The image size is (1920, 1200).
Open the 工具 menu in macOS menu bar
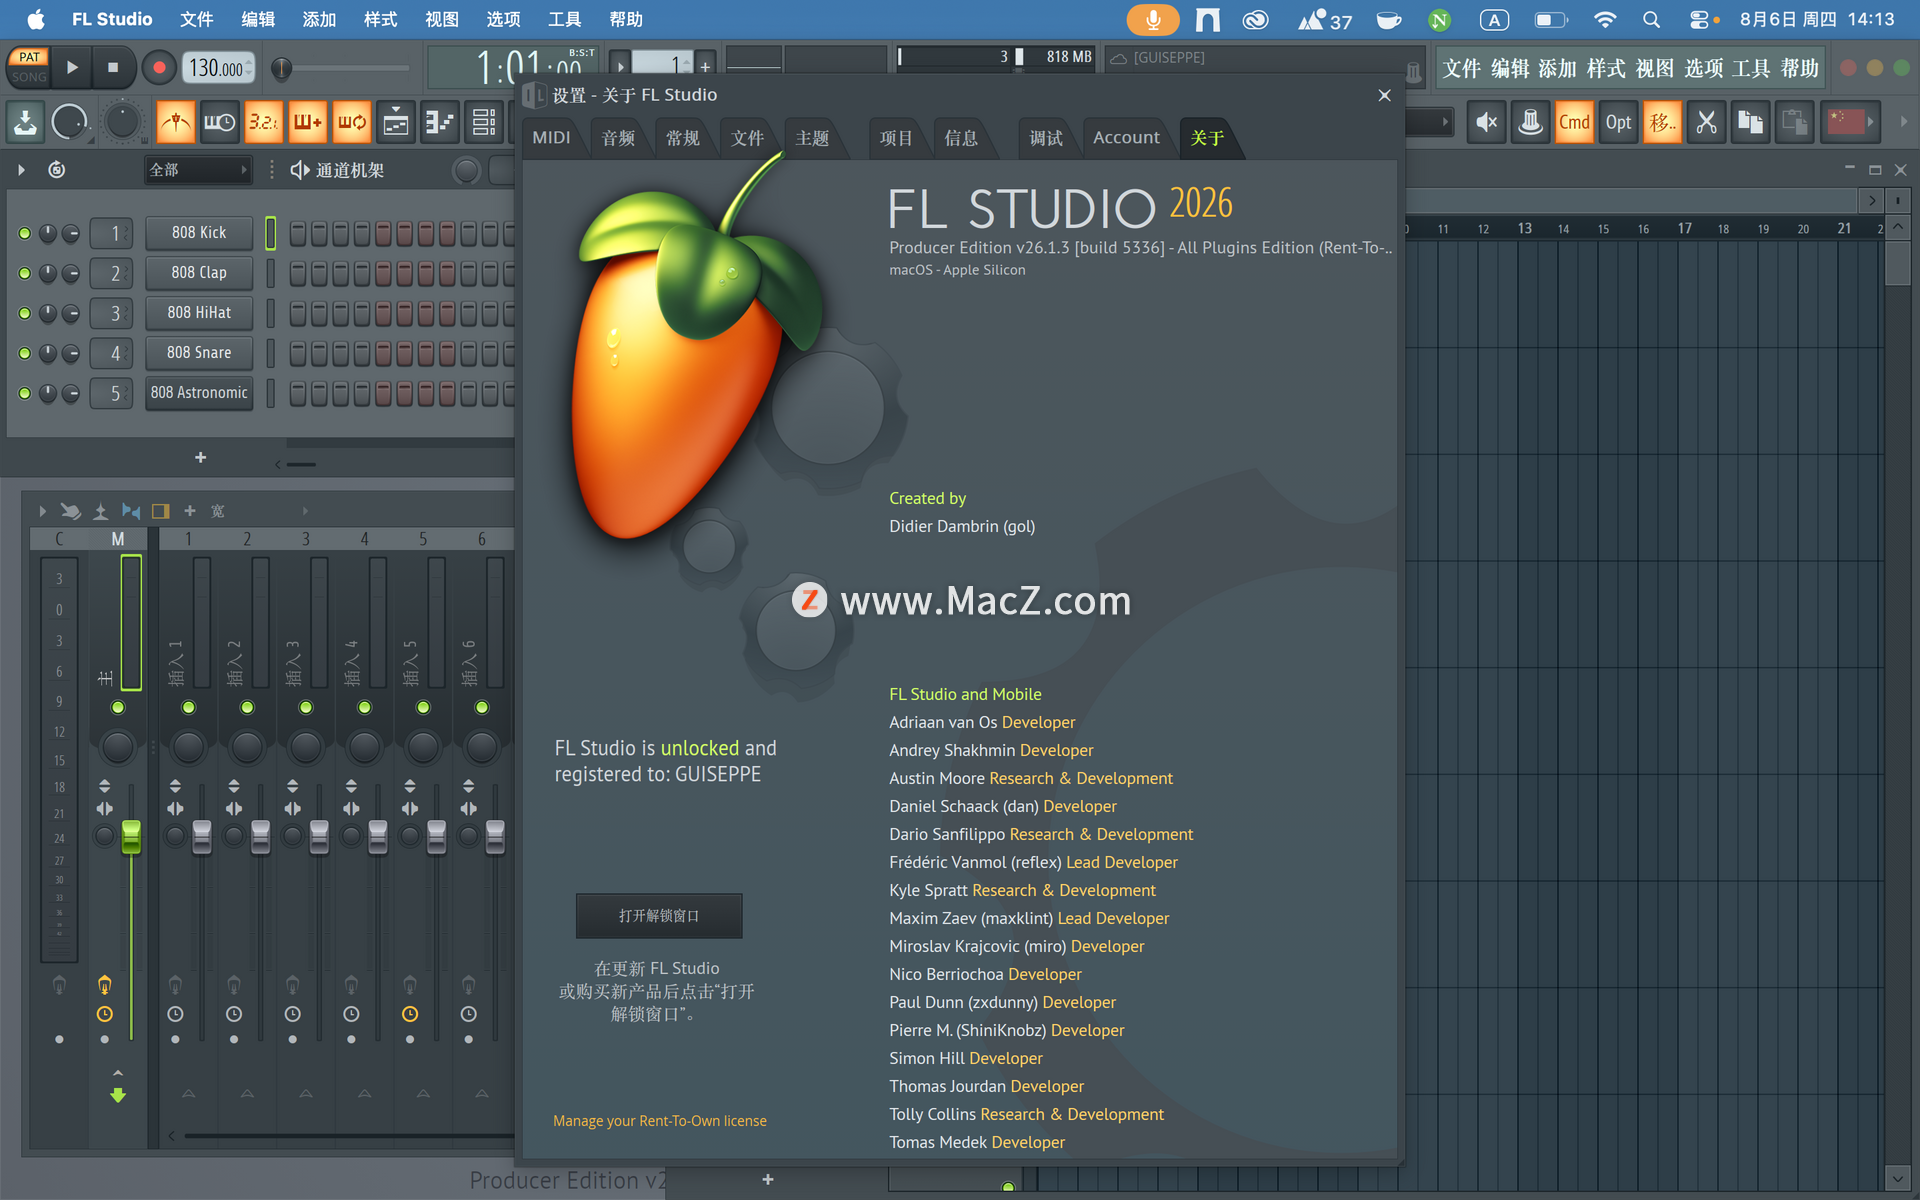click(564, 19)
